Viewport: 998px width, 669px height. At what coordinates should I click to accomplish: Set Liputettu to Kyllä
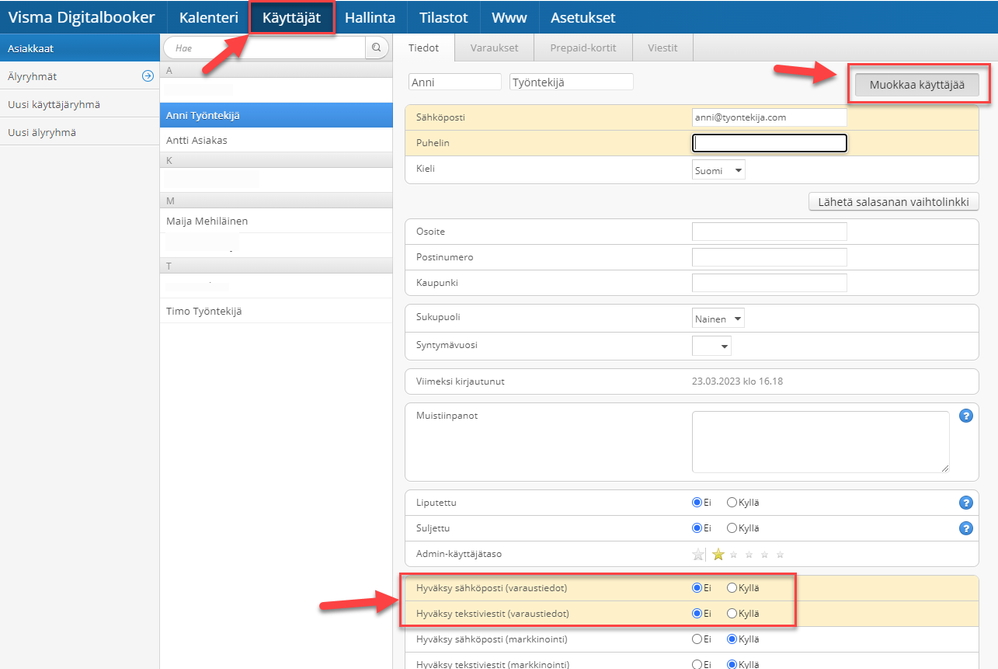click(x=731, y=503)
